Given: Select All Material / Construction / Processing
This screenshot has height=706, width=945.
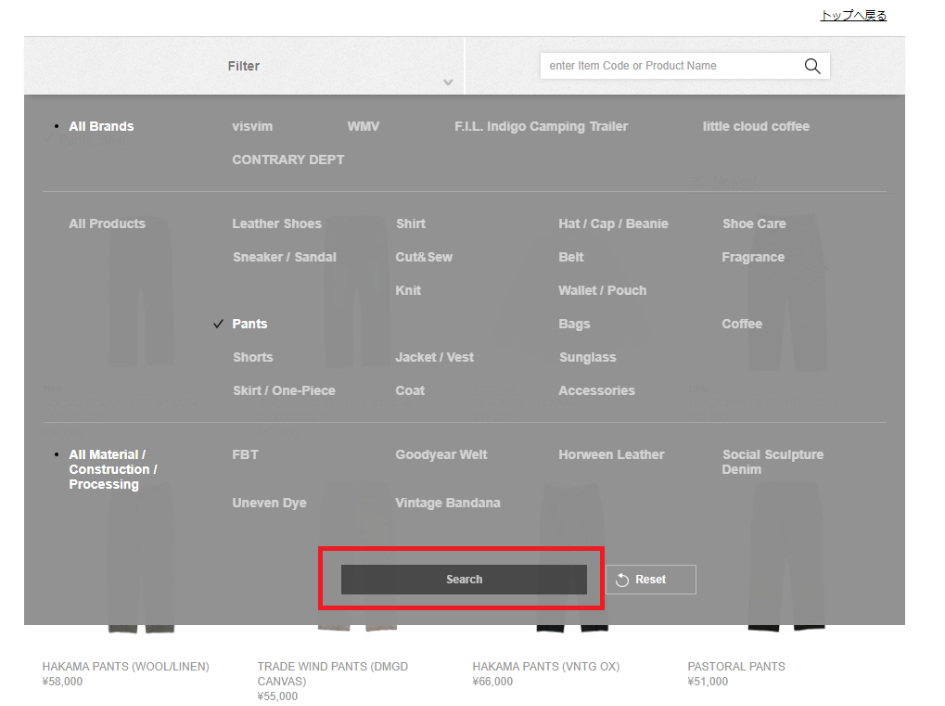Looking at the screenshot, I should click(x=113, y=470).
